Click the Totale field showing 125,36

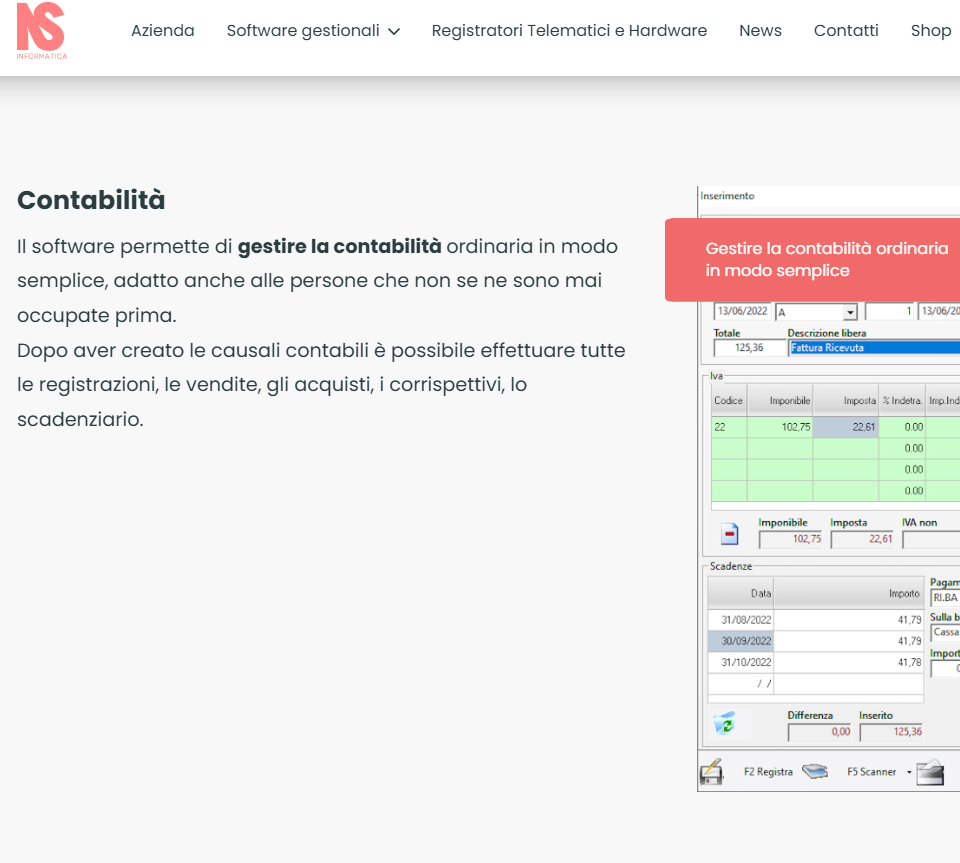point(750,348)
